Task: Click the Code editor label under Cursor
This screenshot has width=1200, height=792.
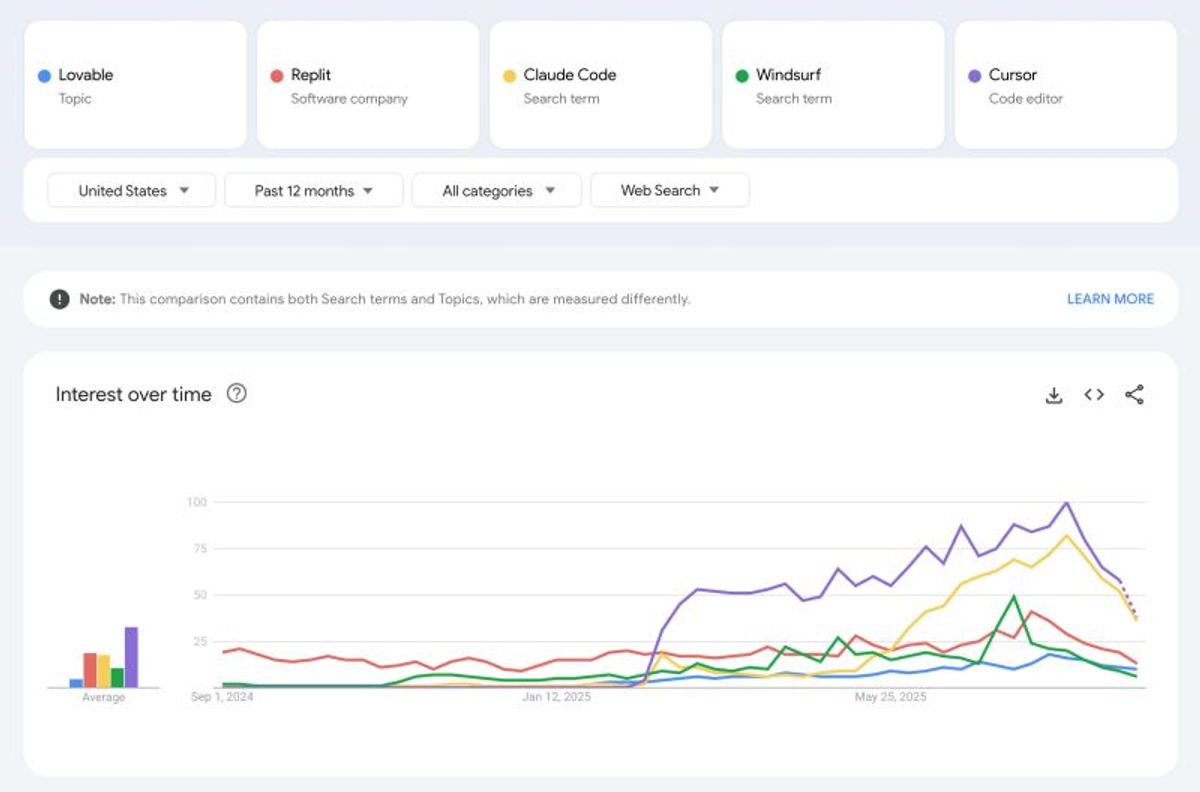Action: (x=1026, y=99)
